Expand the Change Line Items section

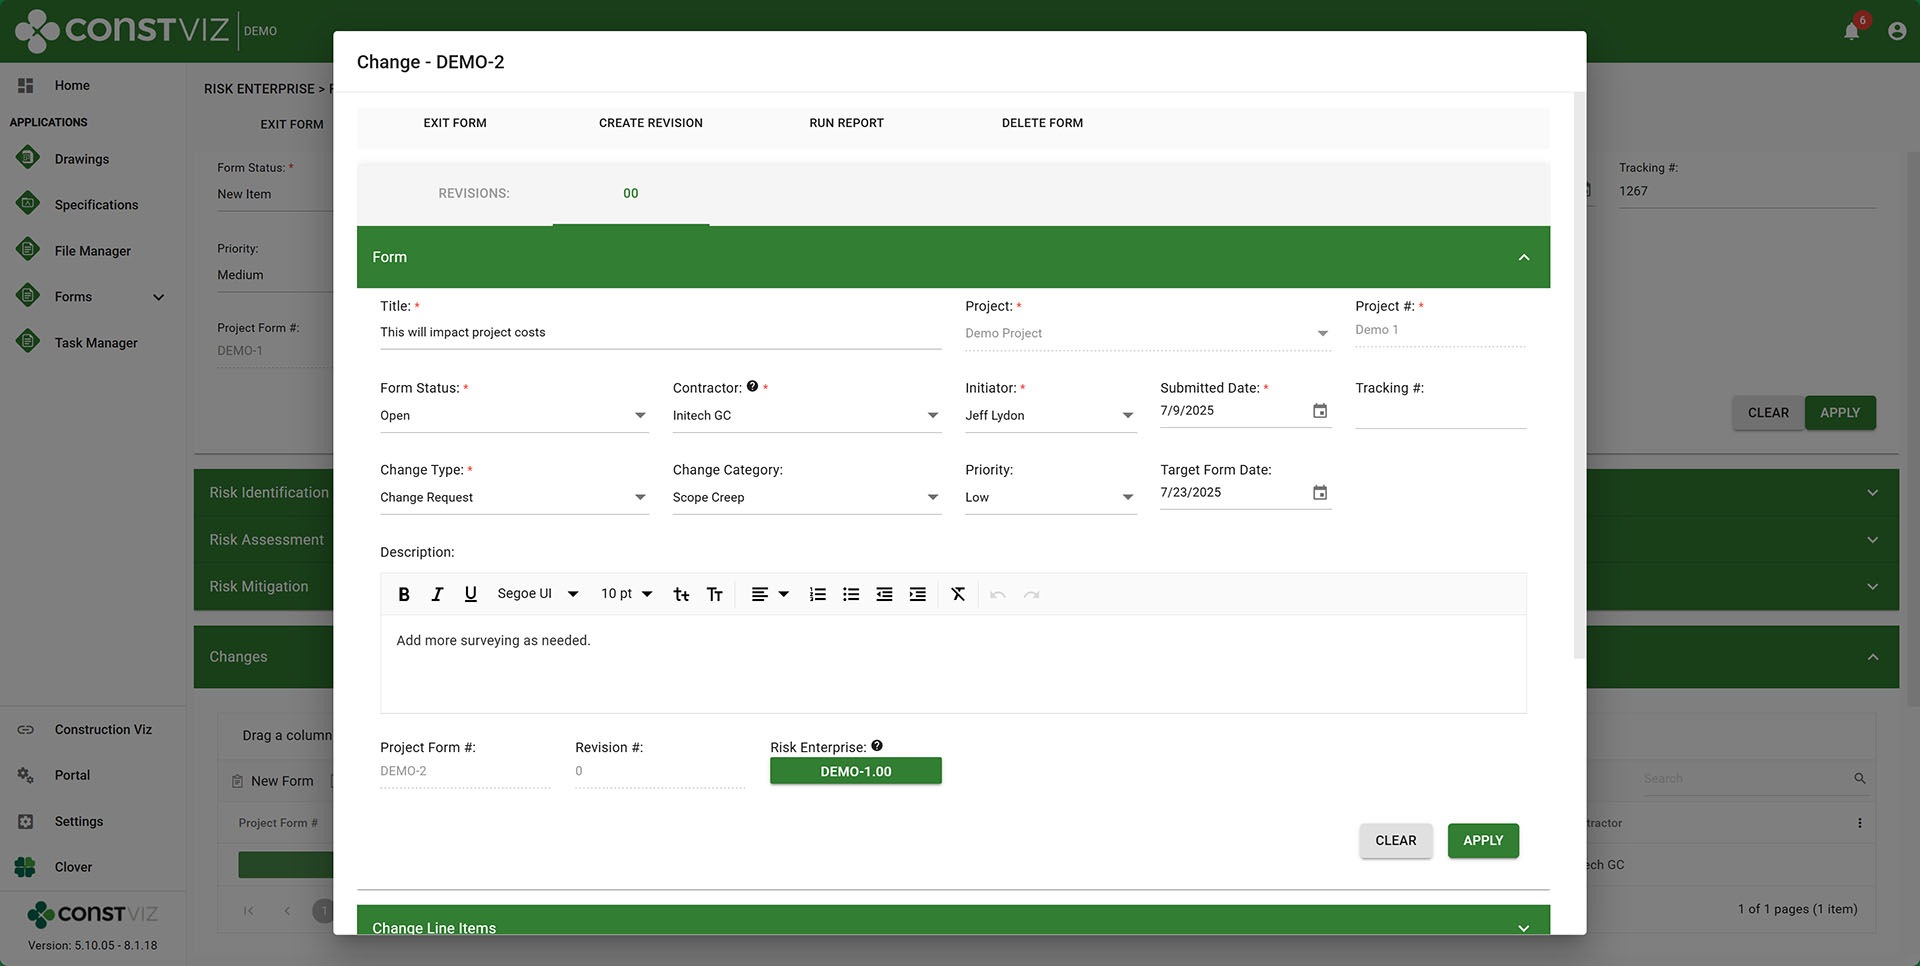click(x=1523, y=927)
